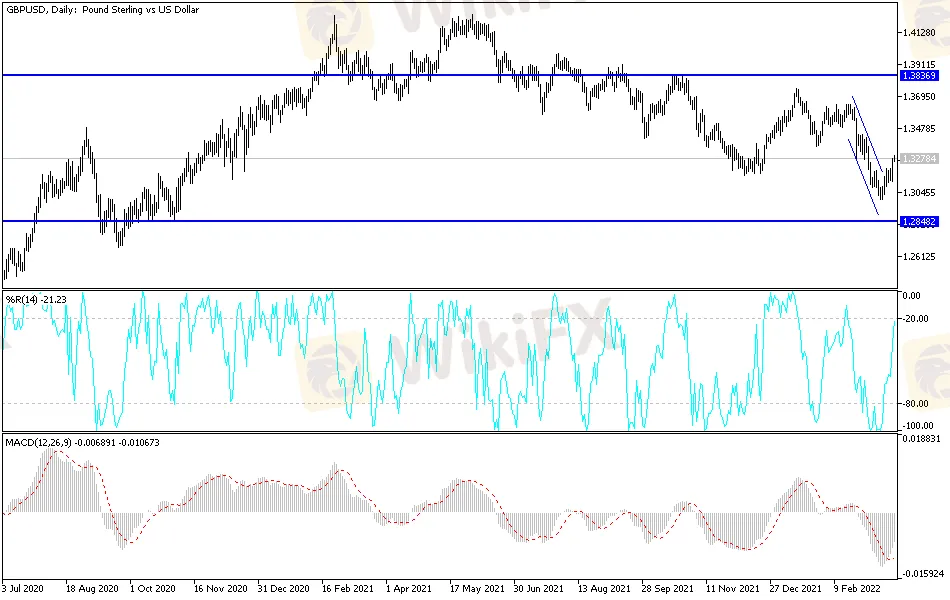Click the 13 Aug 2021 date label
This screenshot has height=600, width=950.
[604, 588]
